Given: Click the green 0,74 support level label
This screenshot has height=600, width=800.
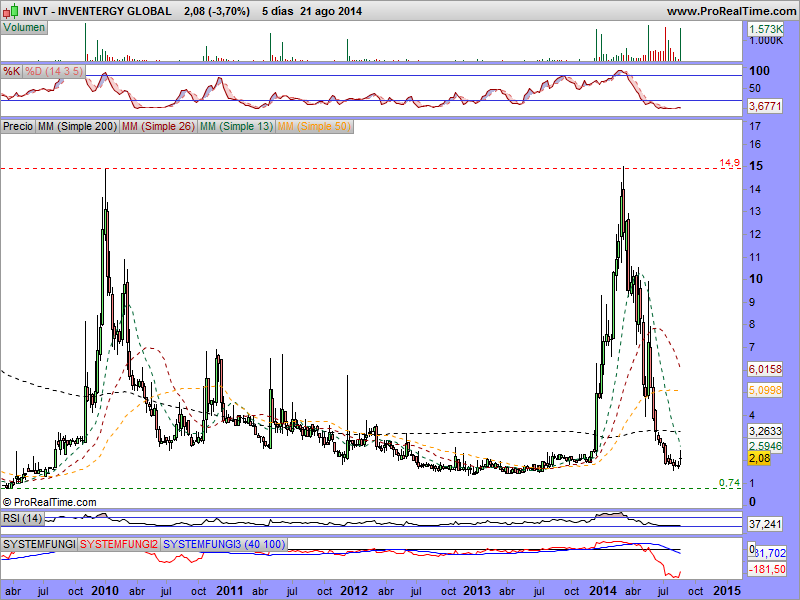Looking at the screenshot, I should click(x=729, y=483).
